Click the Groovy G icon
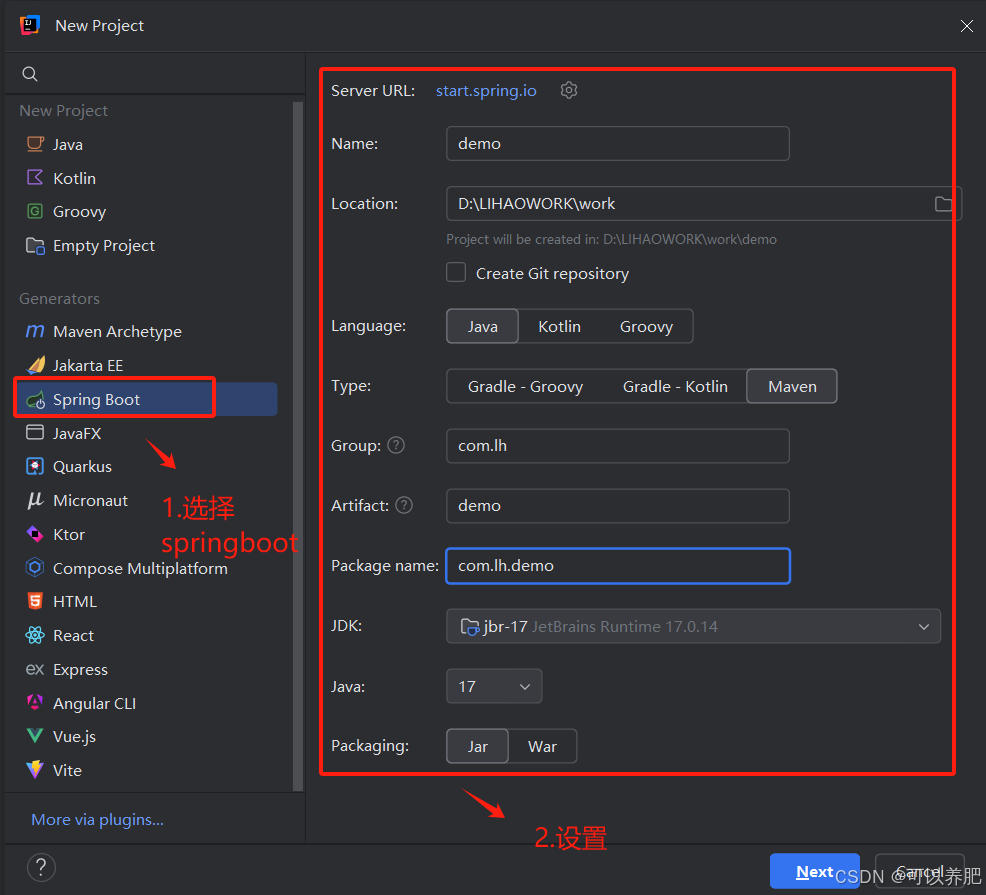The image size is (986, 895). 35,211
